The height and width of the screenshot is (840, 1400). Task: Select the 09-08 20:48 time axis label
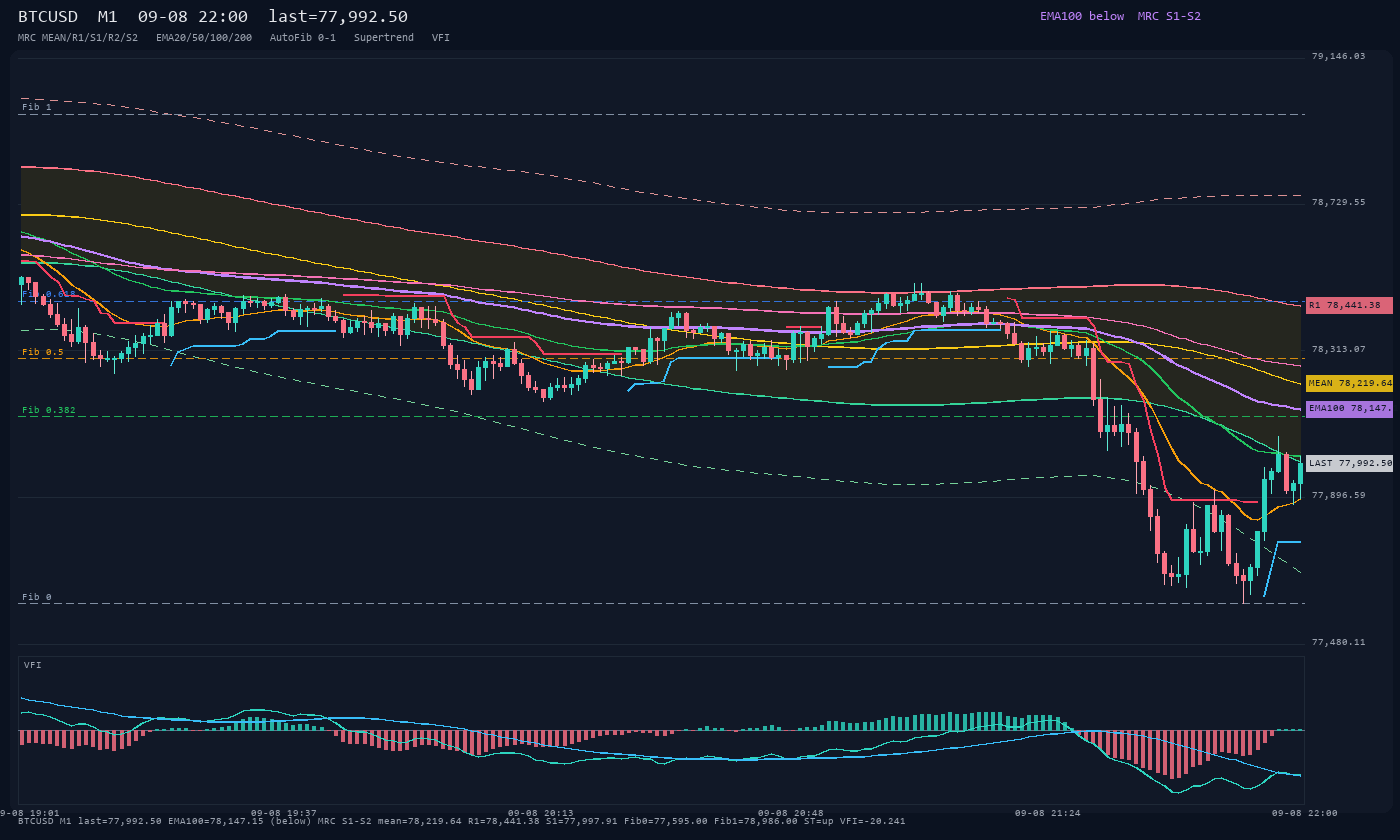click(x=791, y=813)
